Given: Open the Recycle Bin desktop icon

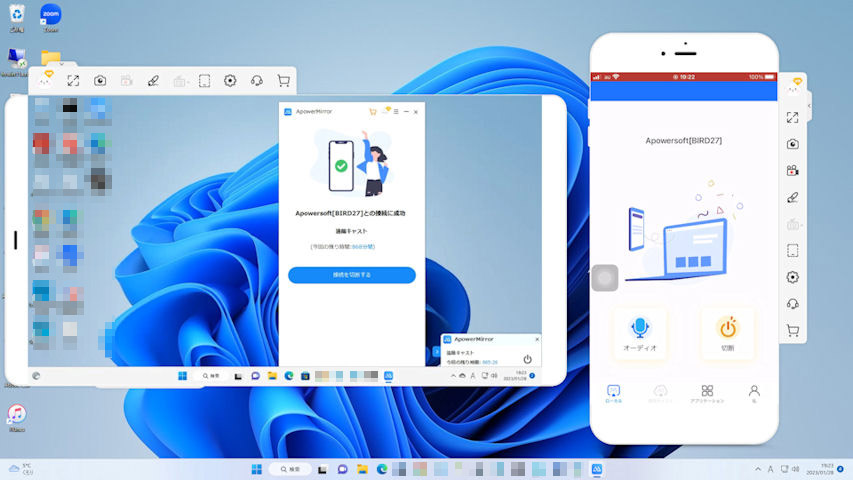Looking at the screenshot, I should pyautogui.click(x=17, y=19).
